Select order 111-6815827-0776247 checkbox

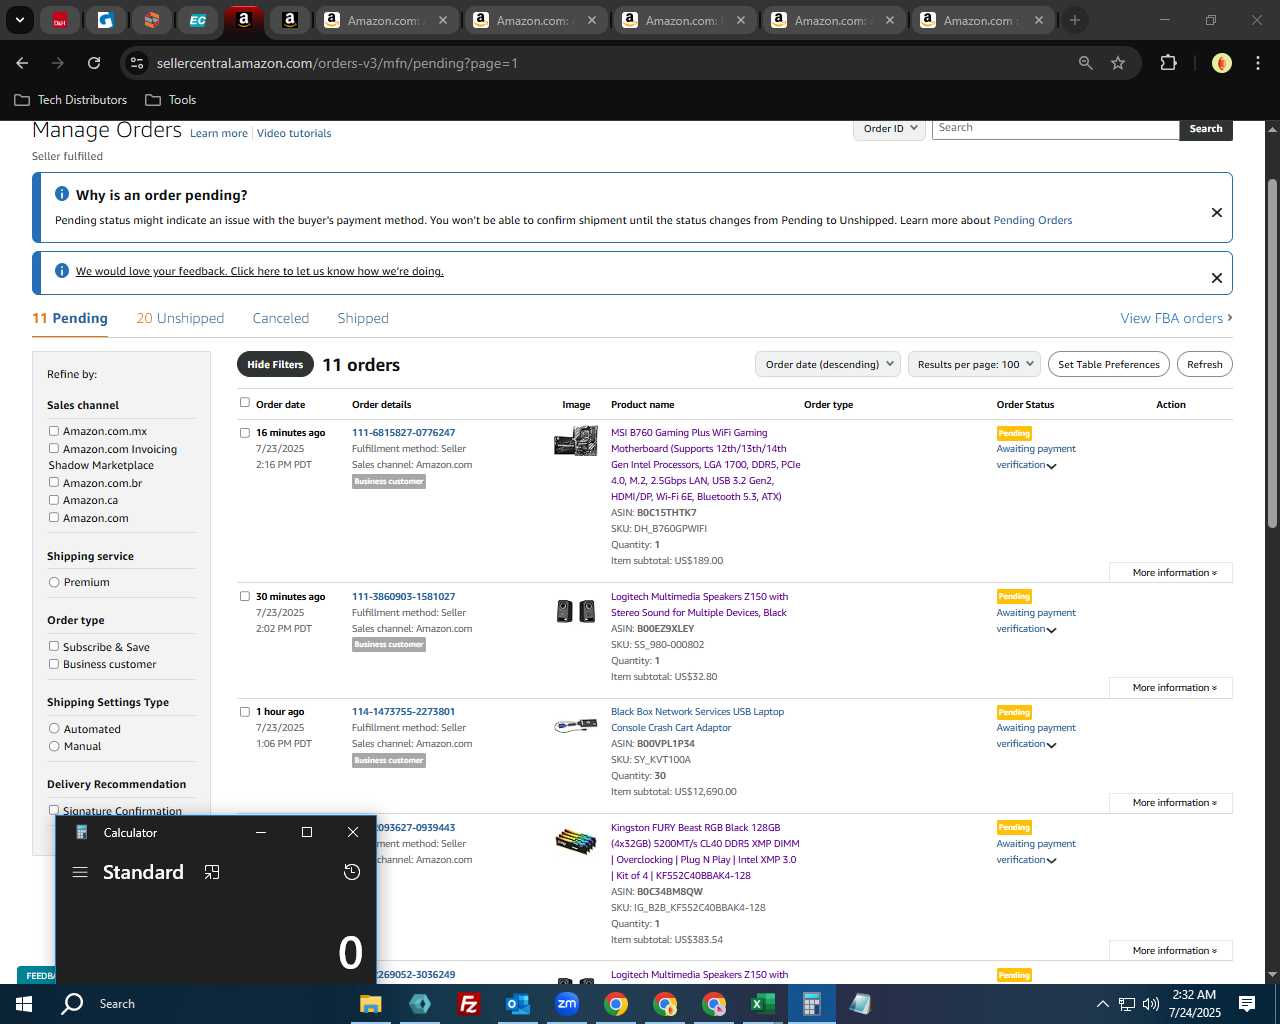tap(245, 433)
